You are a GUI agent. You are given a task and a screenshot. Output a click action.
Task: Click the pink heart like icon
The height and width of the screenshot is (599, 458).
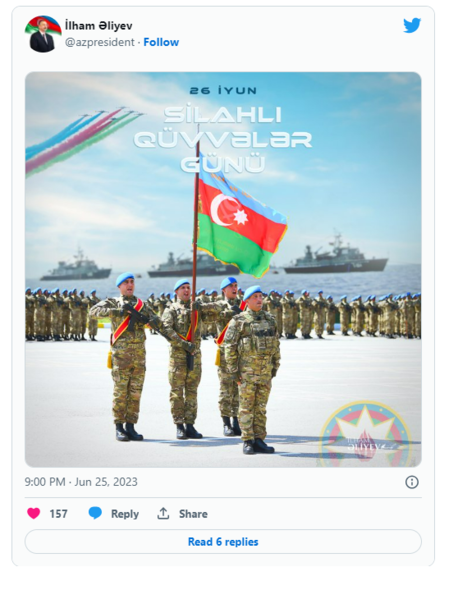(x=34, y=513)
